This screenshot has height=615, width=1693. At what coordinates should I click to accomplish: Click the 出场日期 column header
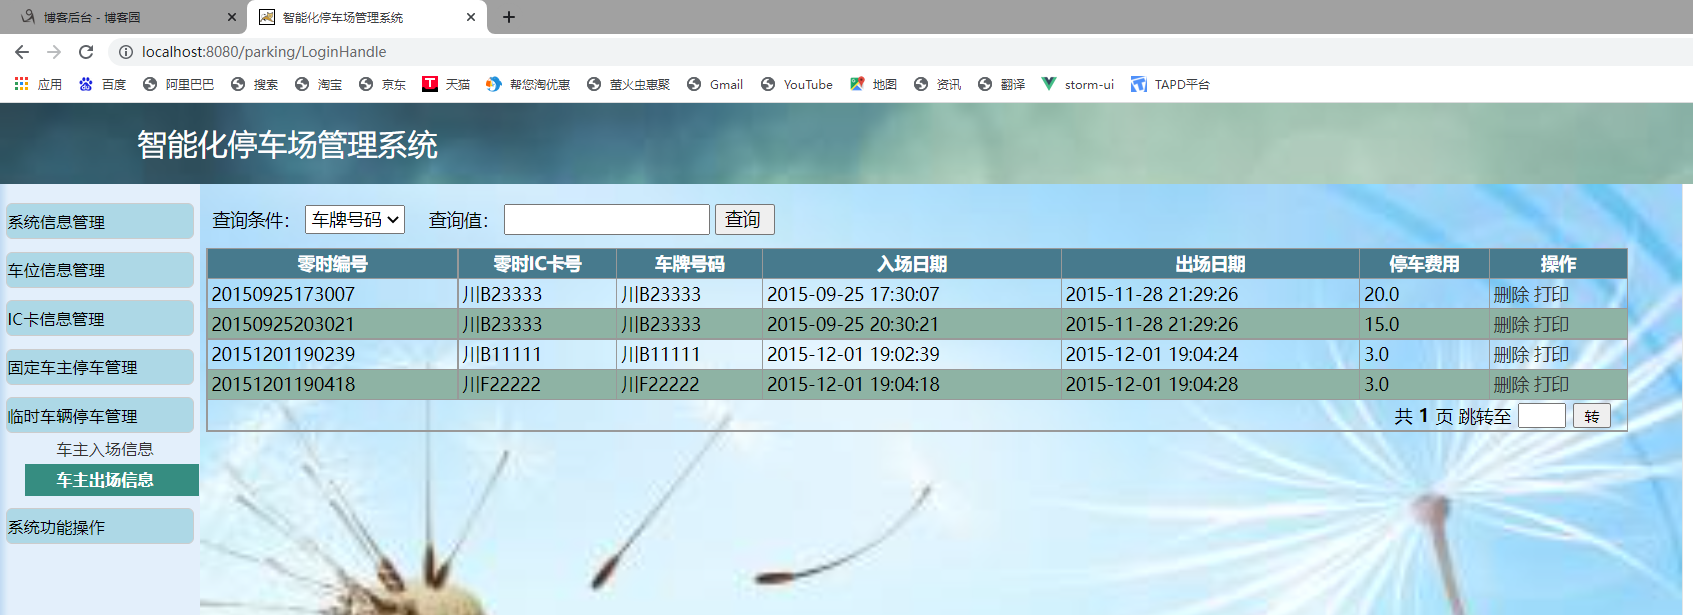[1210, 264]
